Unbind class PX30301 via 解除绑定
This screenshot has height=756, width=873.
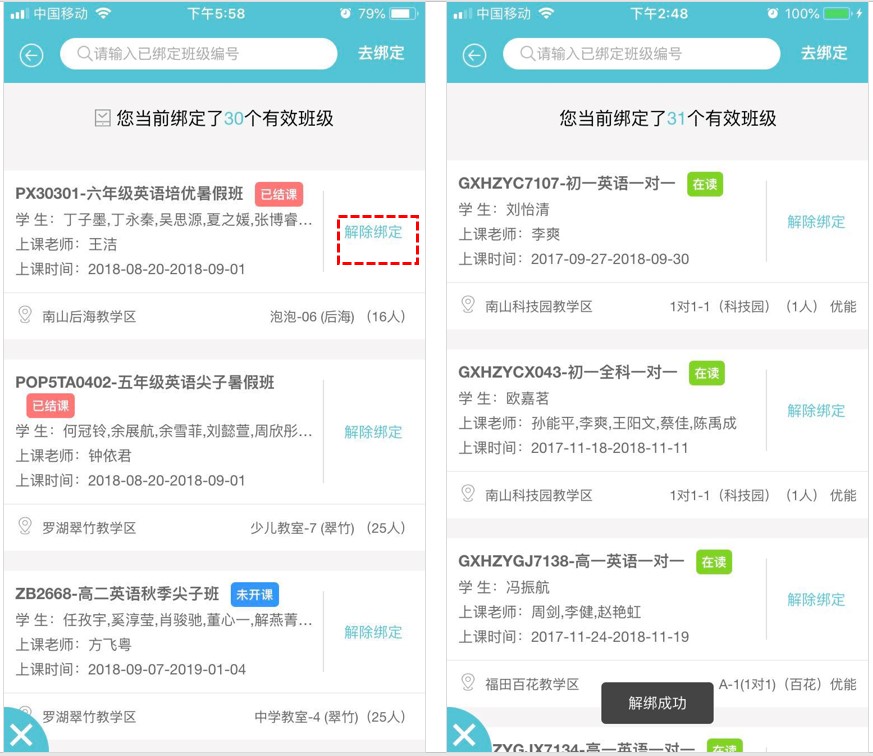[373, 232]
